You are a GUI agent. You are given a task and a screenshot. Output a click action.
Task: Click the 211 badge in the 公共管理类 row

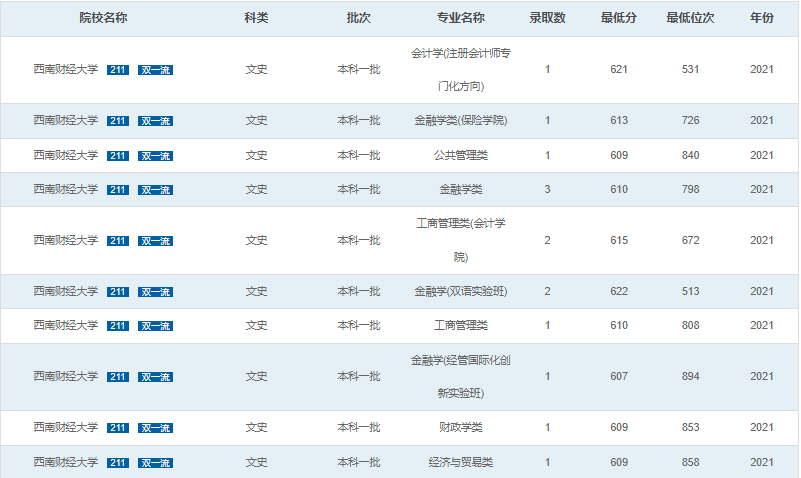118,156
